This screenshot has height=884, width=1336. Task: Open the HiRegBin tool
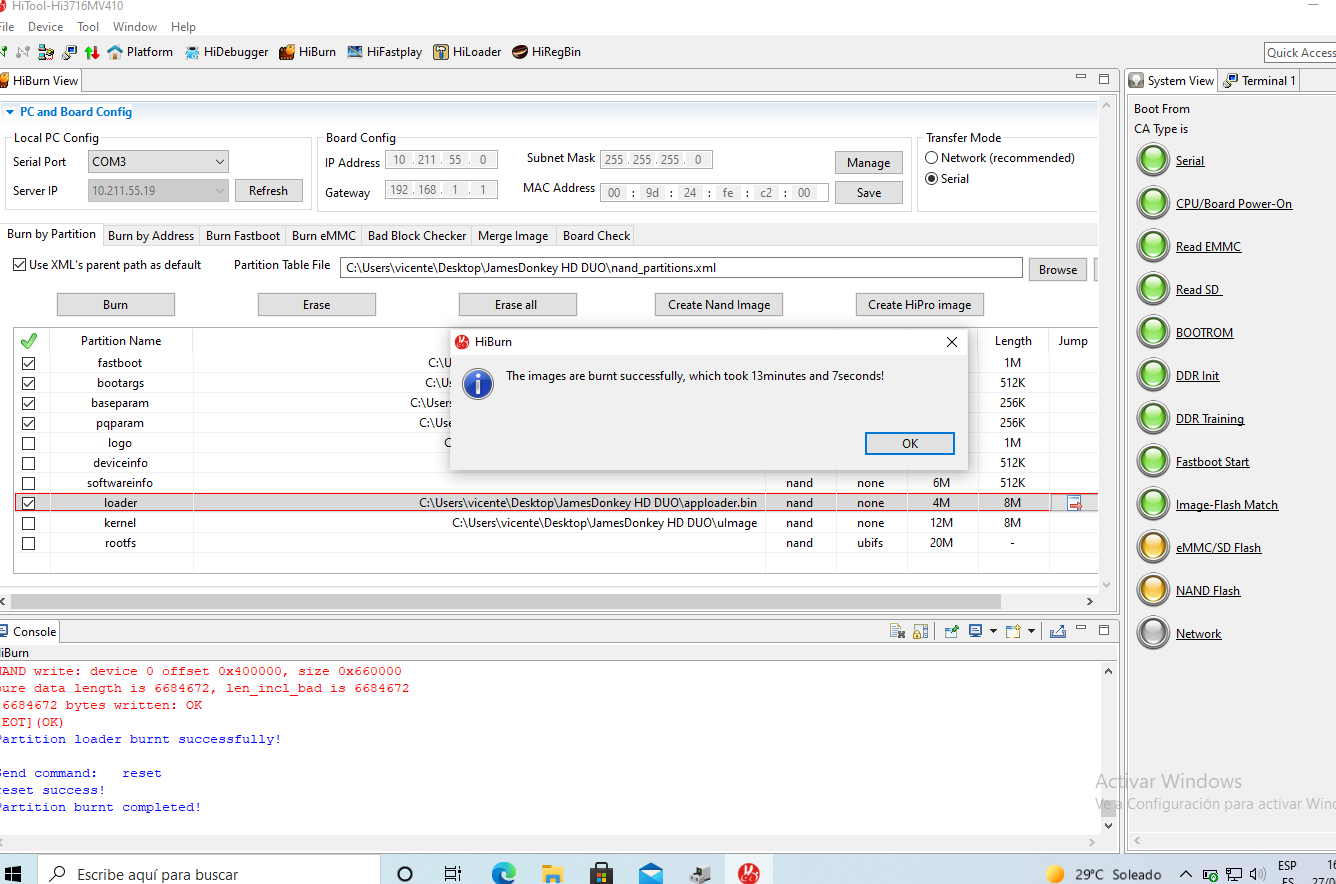(x=546, y=52)
